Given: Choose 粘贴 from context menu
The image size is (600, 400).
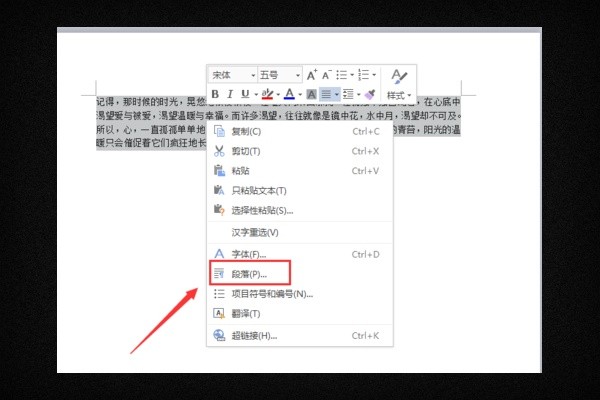Looking at the screenshot, I should tap(300, 171).
